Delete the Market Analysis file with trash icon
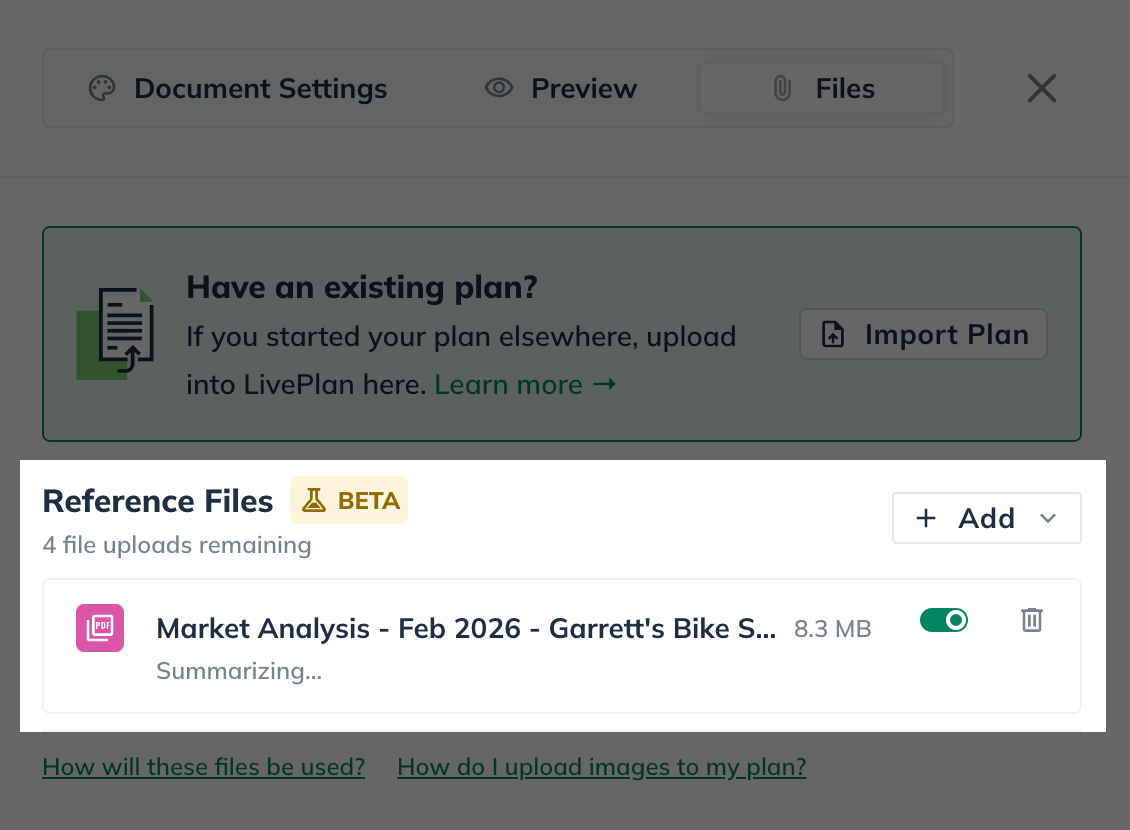This screenshot has width=1130, height=830. pos(1031,620)
